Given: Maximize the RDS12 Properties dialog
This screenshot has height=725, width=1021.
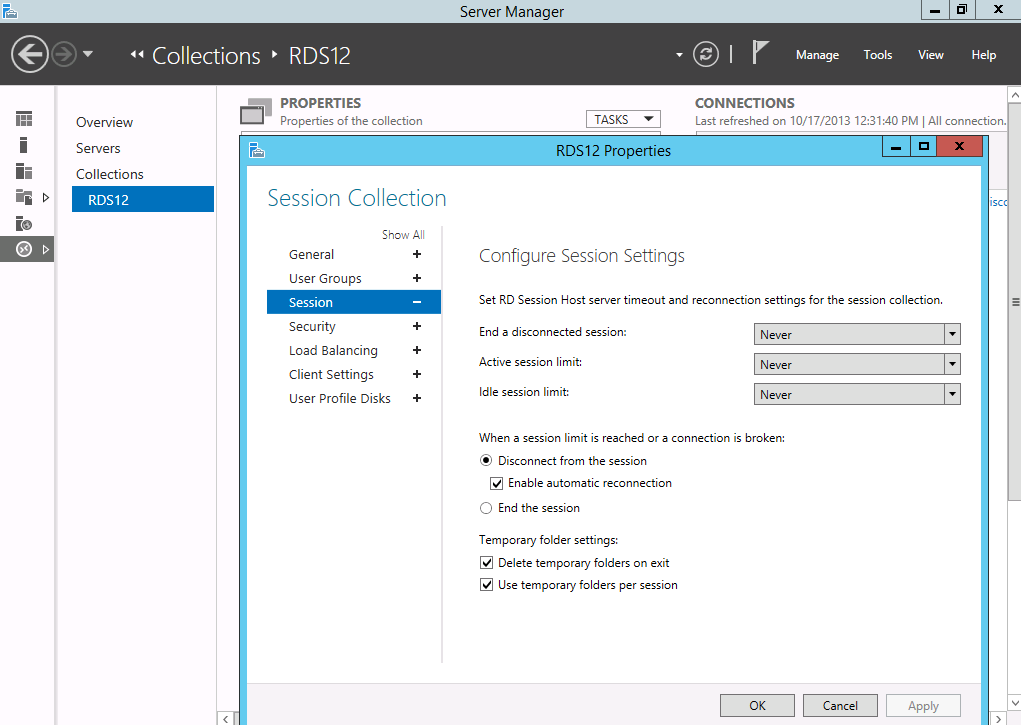Looking at the screenshot, I should coord(923,147).
